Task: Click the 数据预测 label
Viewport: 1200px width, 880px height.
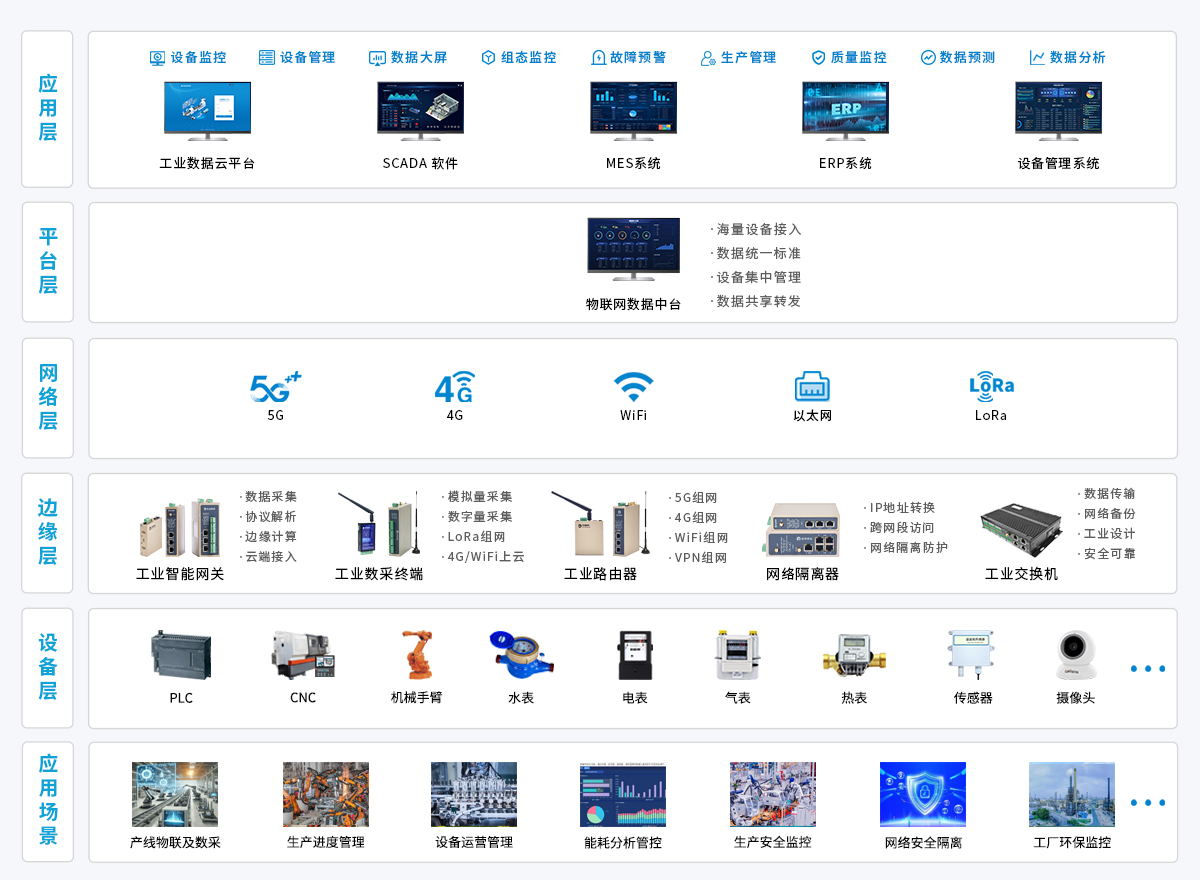Action: [967, 58]
